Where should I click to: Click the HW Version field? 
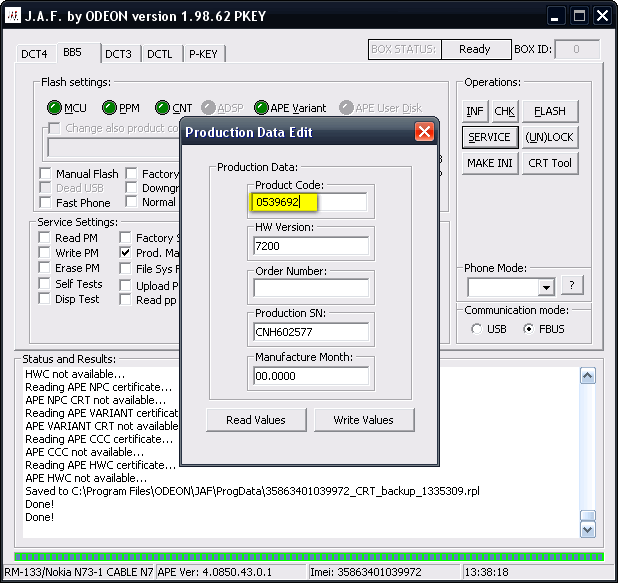click(x=311, y=246)
